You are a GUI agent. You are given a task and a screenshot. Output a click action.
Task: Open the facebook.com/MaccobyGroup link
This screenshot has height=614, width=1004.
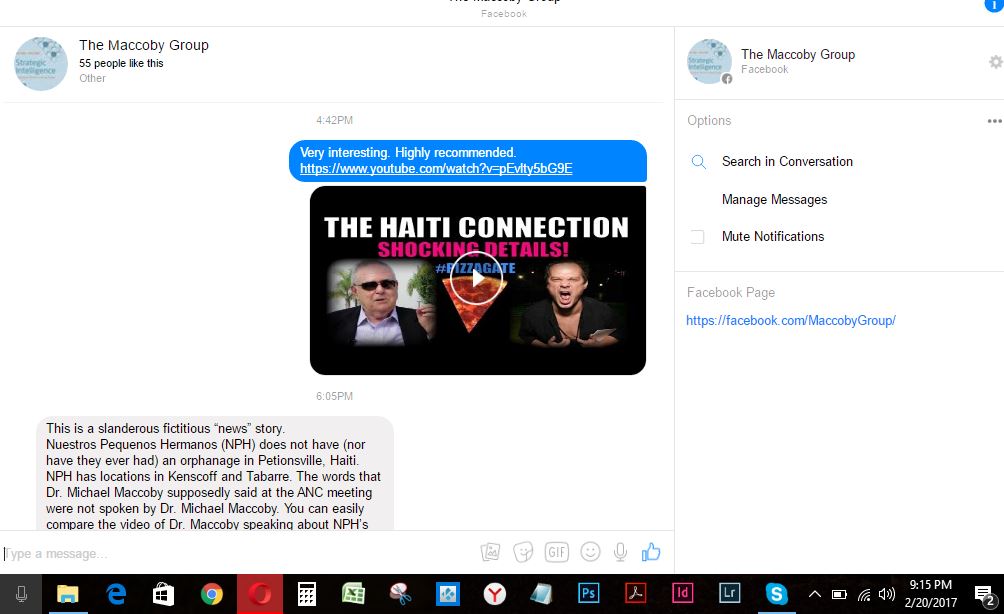click(x=791, y=321)
